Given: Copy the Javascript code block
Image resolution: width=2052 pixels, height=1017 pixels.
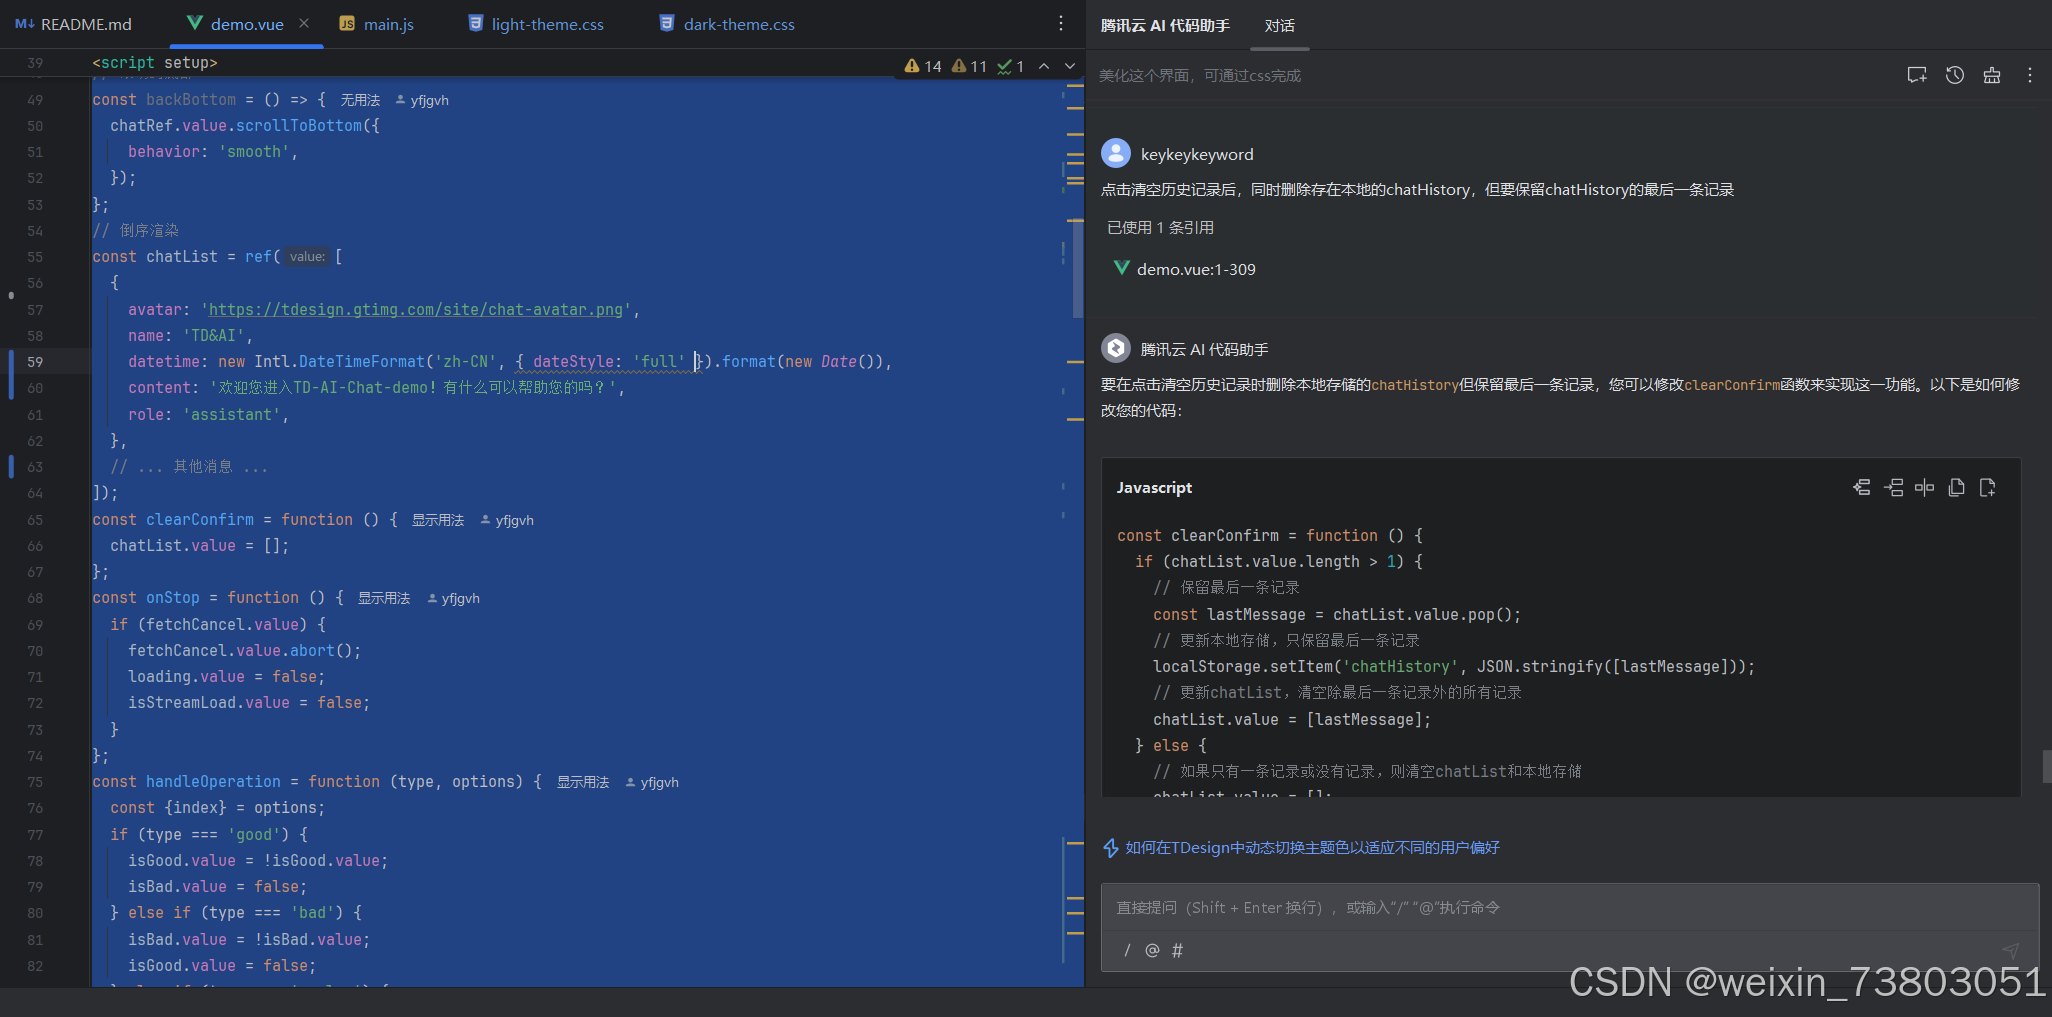Looking at the screenshot, I should (x=1956, y=487).
